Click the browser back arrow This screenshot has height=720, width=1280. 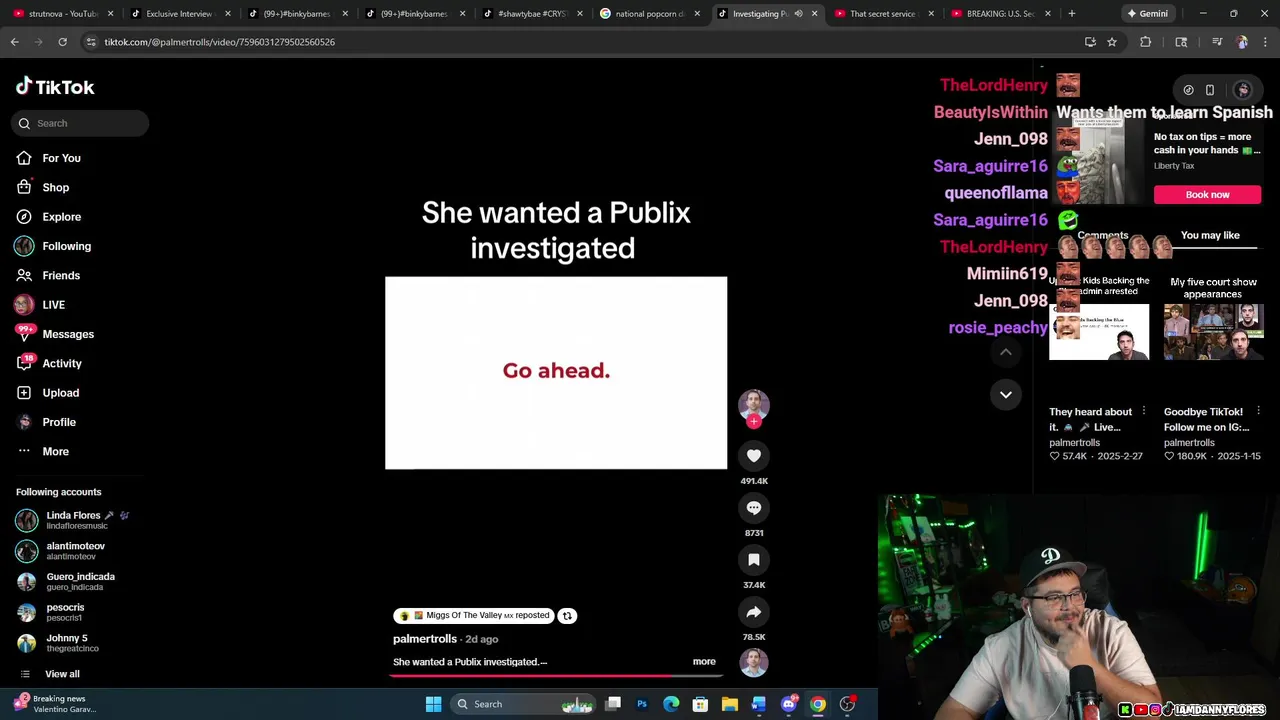point(15,42)
